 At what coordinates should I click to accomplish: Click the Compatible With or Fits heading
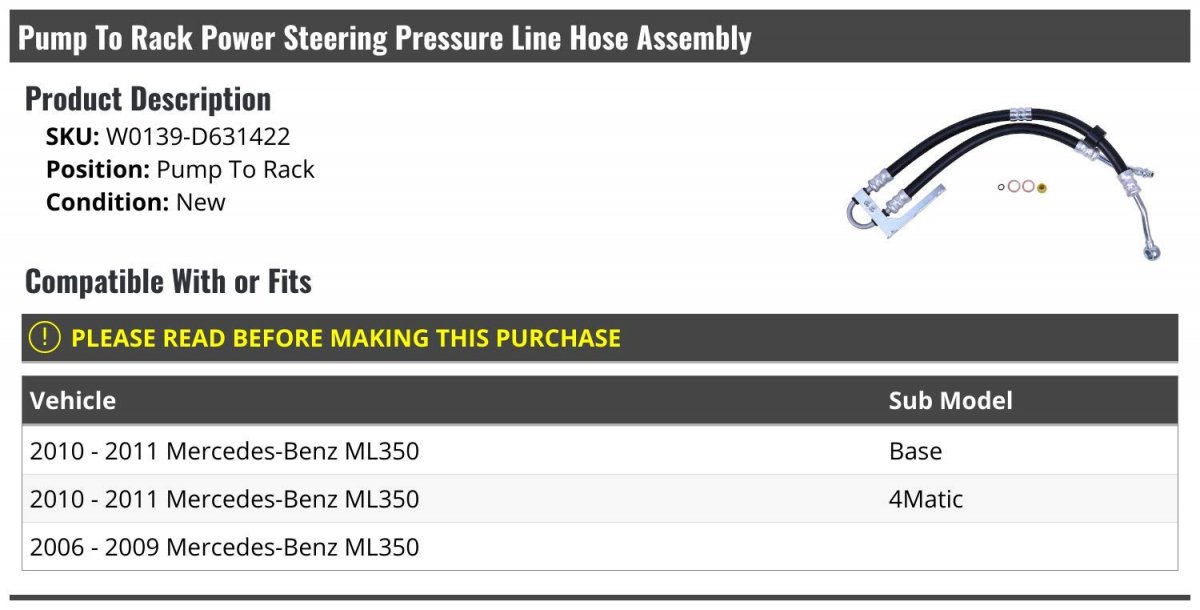point(168,281)
